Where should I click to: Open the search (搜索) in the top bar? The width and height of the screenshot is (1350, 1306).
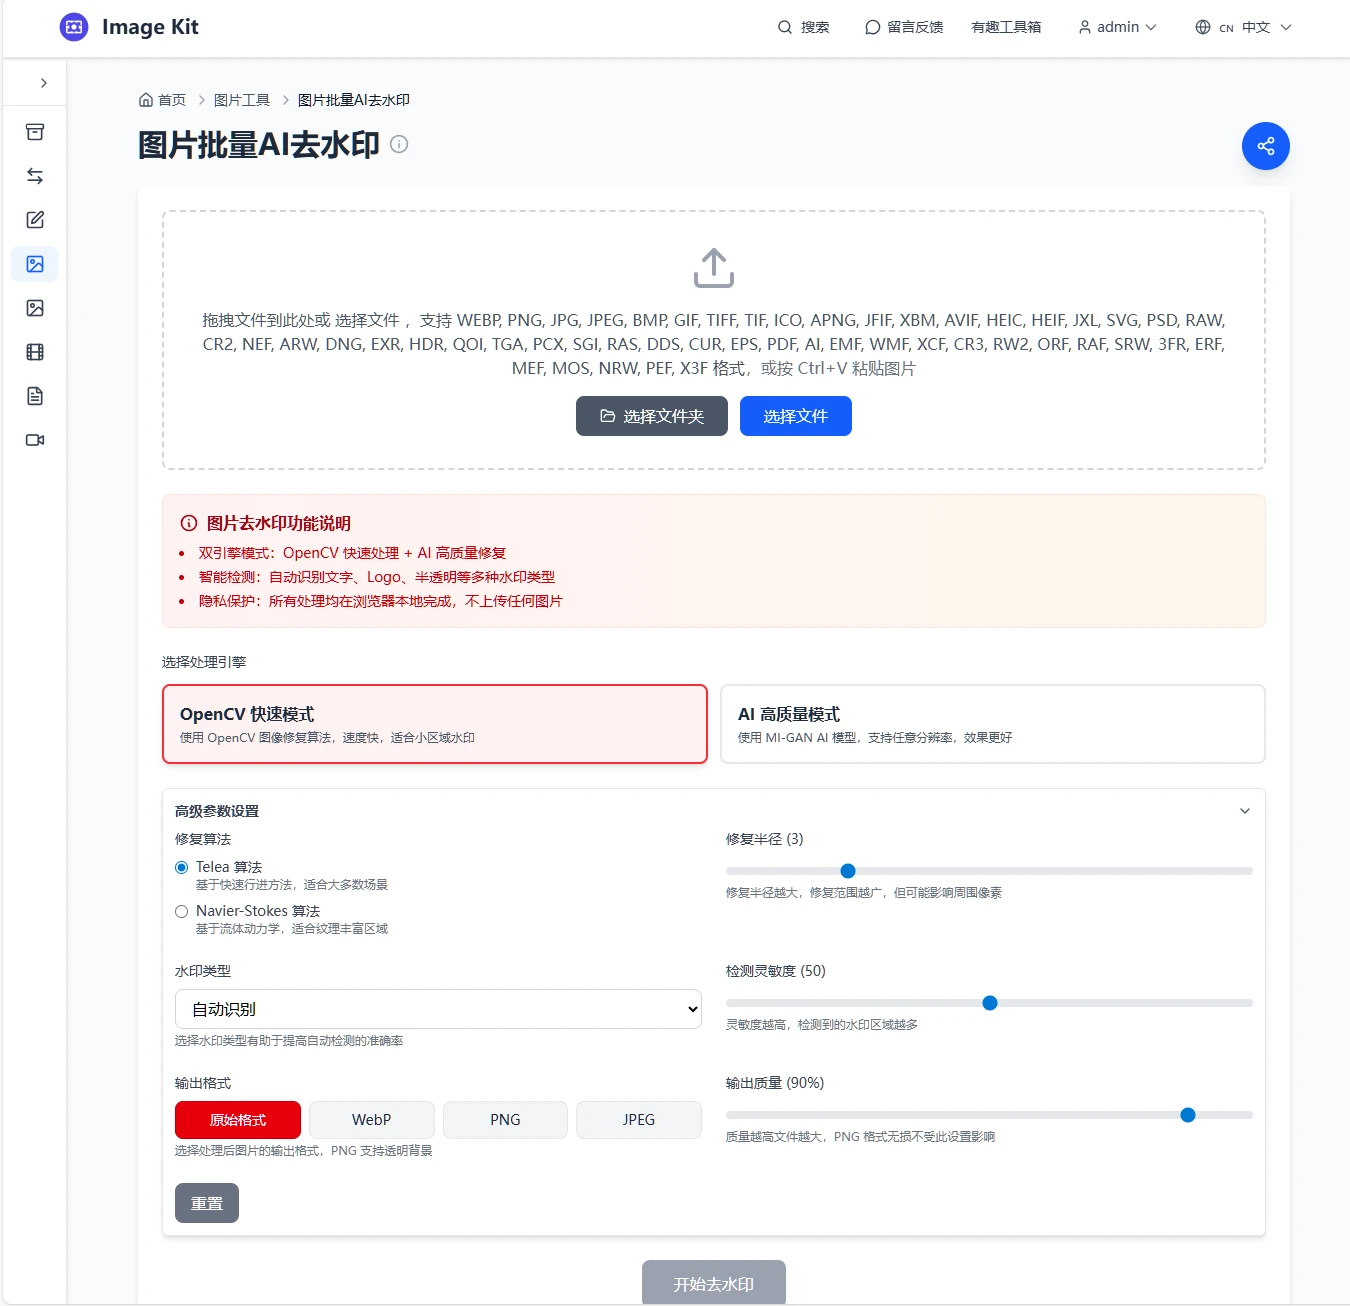click(803, 27)
